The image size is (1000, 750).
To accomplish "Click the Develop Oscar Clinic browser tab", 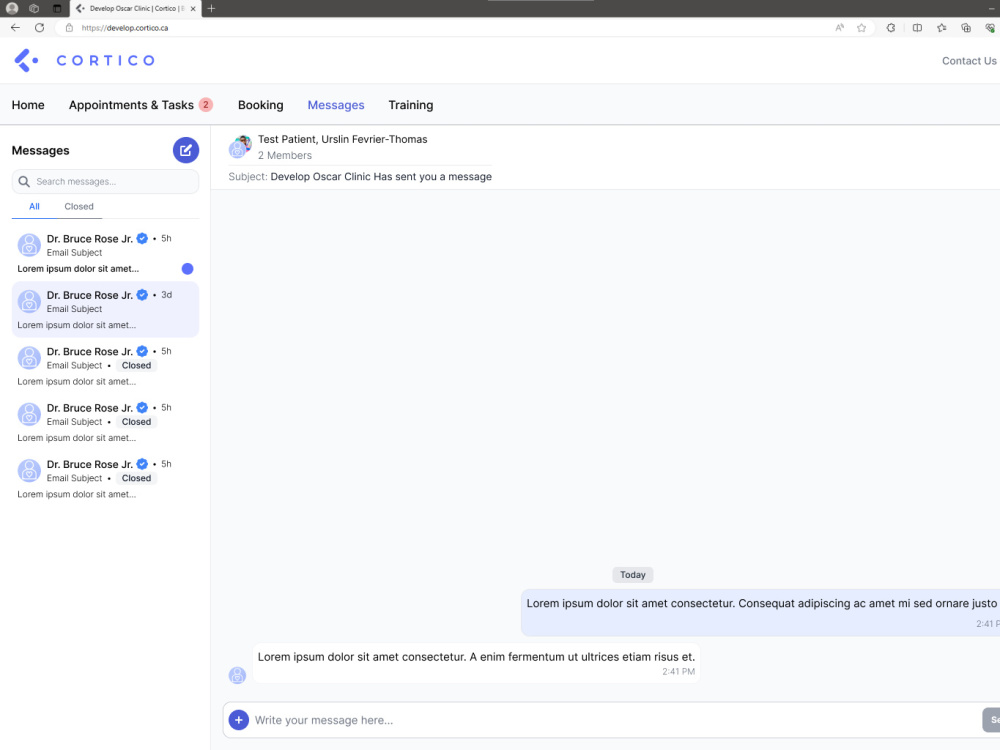I will point(135,8).
